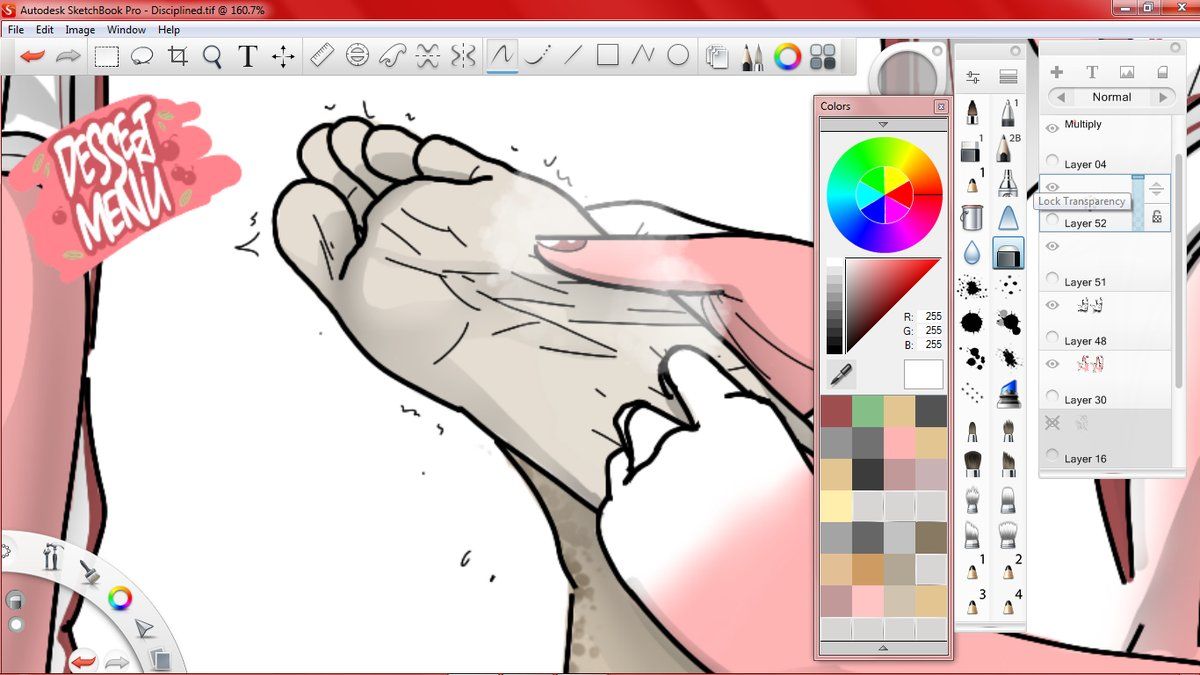Open the Help menu
1200x675 pixels.
169,30
